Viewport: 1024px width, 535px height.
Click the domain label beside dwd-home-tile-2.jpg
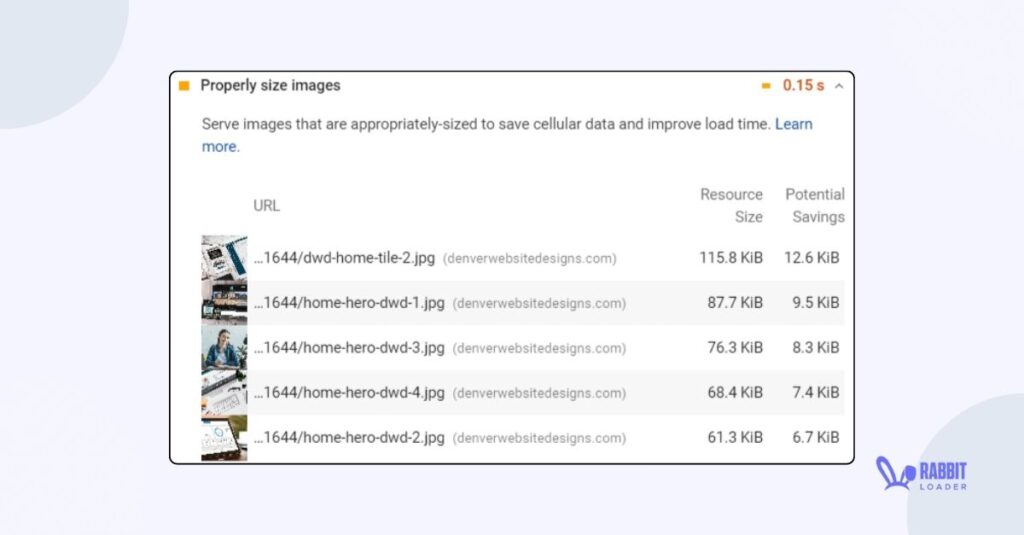[x=530, y=259]
